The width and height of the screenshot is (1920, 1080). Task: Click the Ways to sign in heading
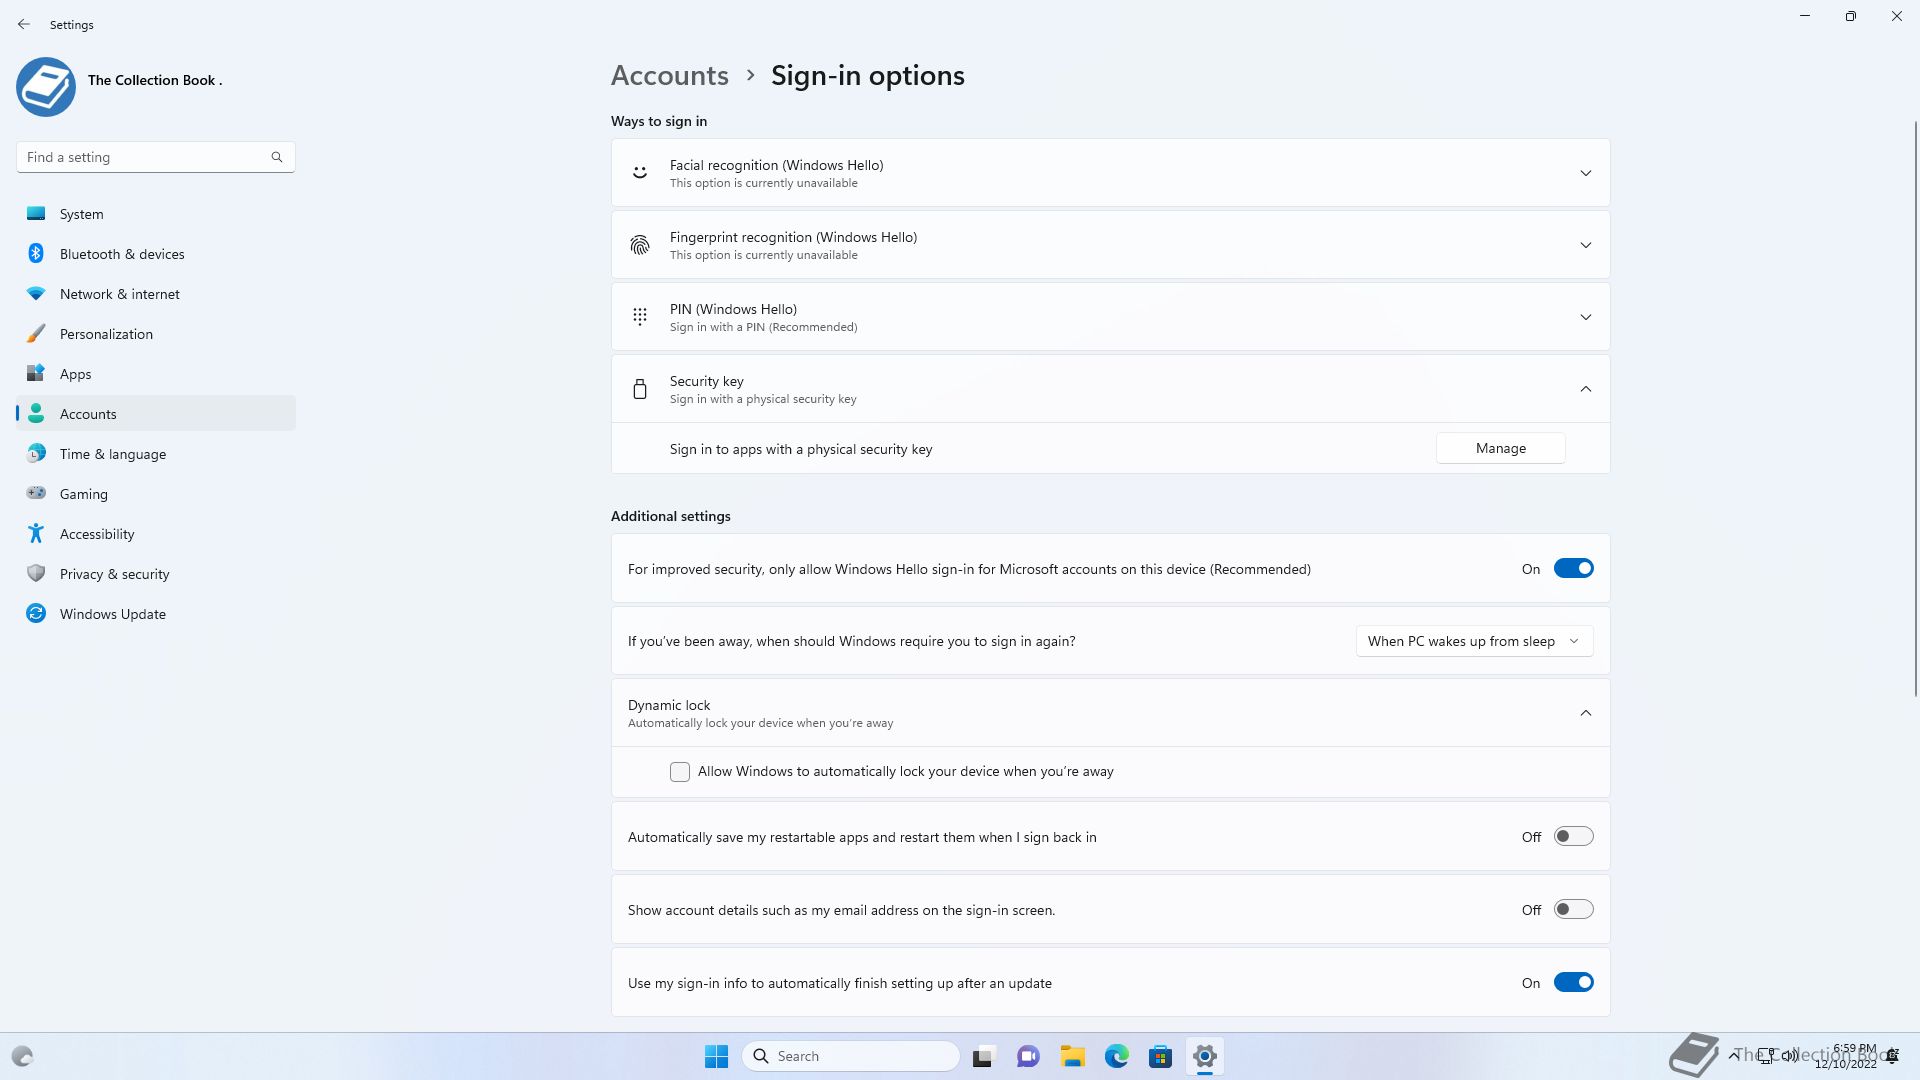point(659,121)
